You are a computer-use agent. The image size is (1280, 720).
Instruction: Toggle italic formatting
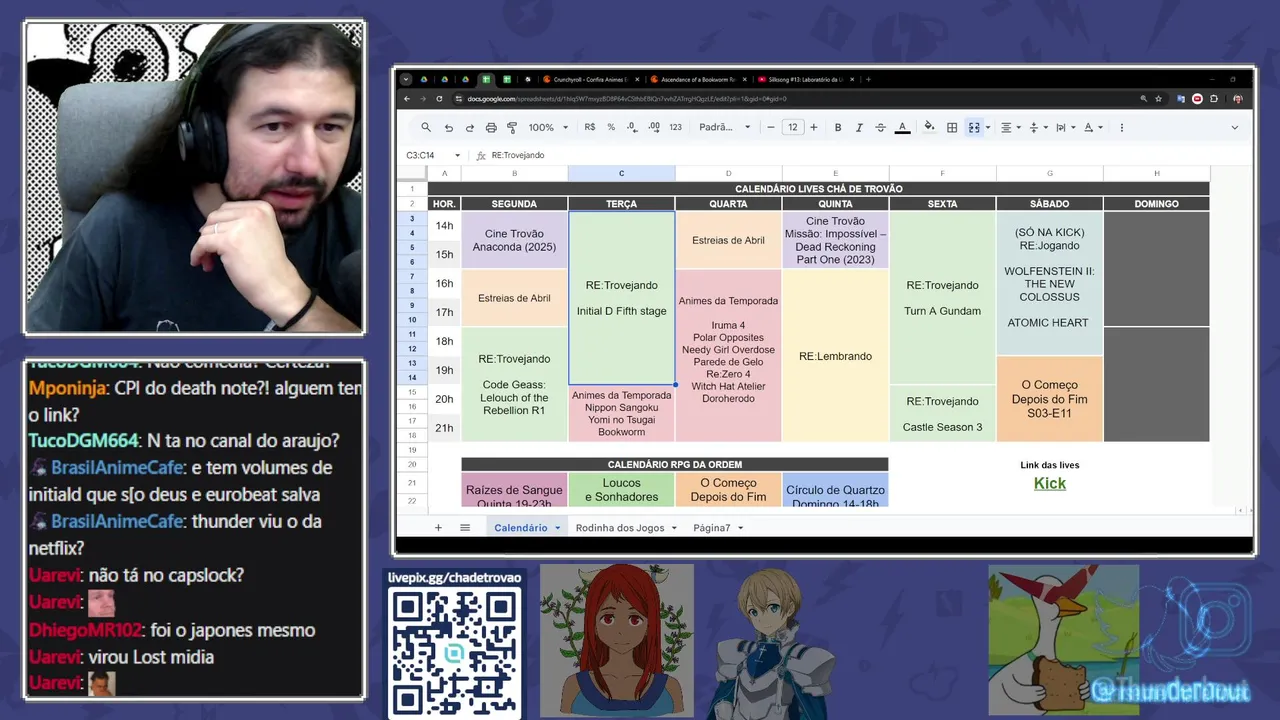coord(859,127)
